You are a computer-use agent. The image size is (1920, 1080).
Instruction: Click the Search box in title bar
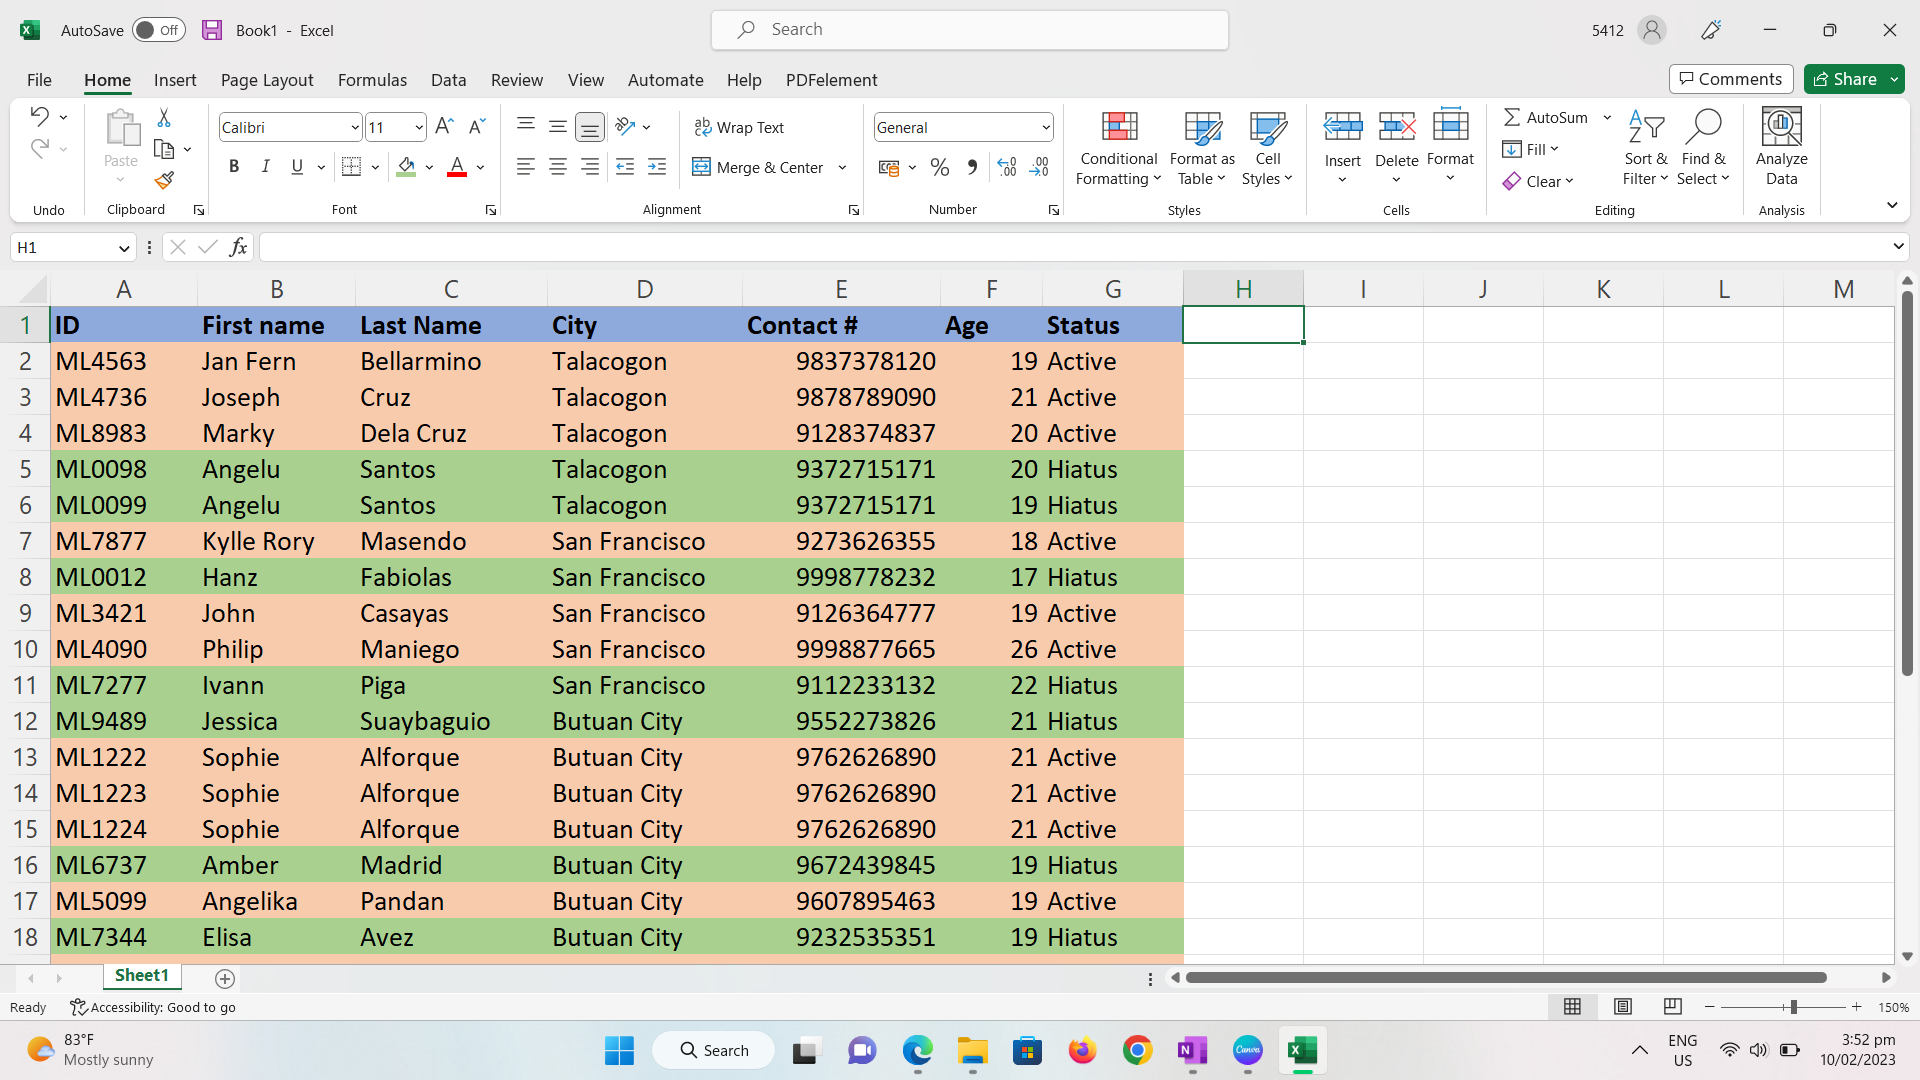[x=969, y=30]
